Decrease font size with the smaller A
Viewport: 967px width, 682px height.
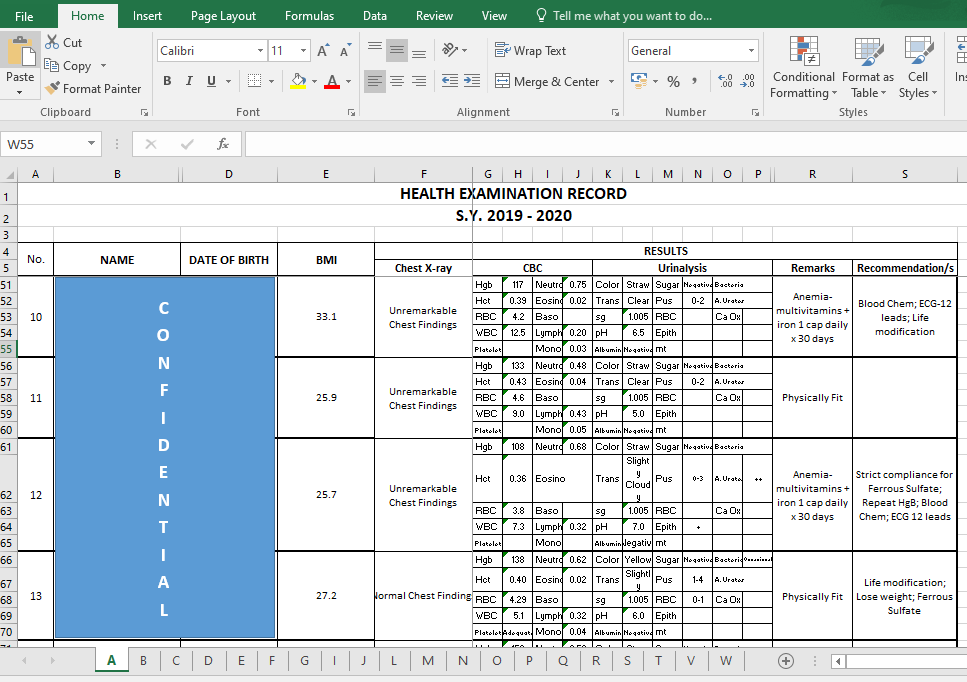[345, 51]
